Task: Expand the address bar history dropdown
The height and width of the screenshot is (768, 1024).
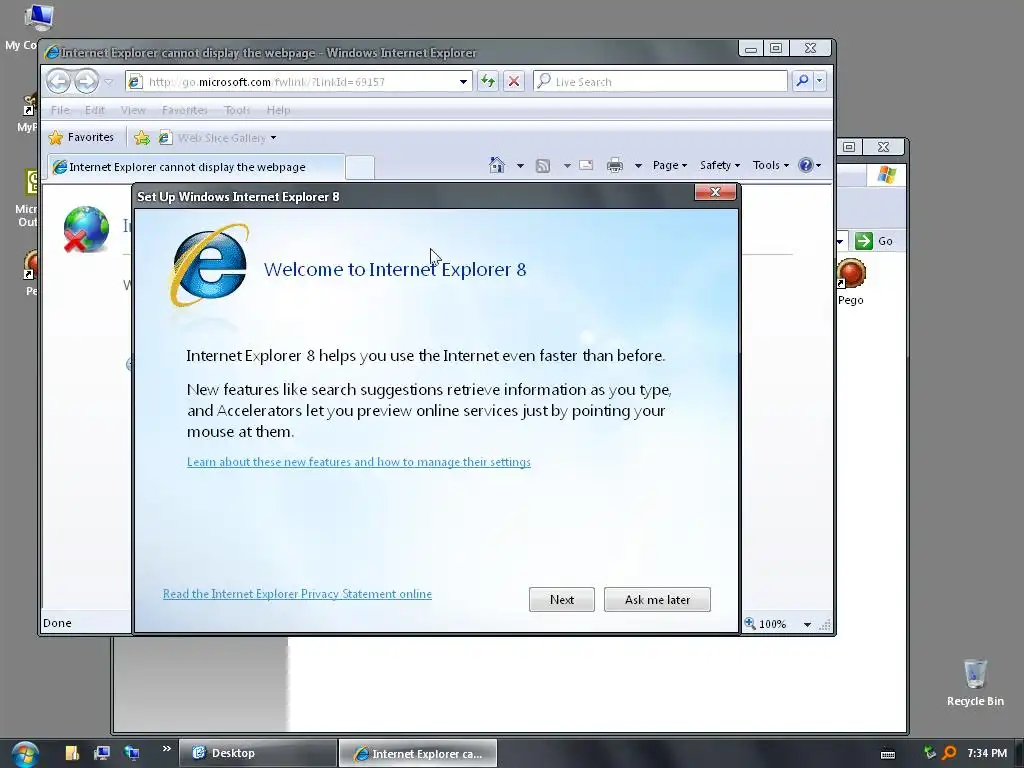Action: (463, 82)
